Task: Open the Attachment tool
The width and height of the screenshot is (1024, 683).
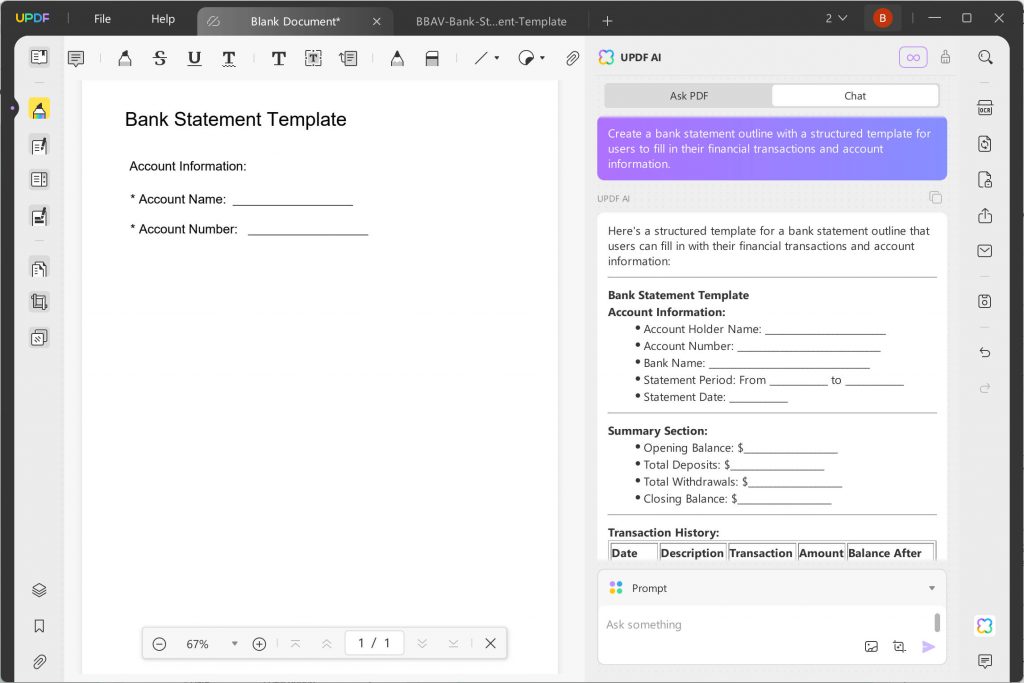Action: coord(572,58)
